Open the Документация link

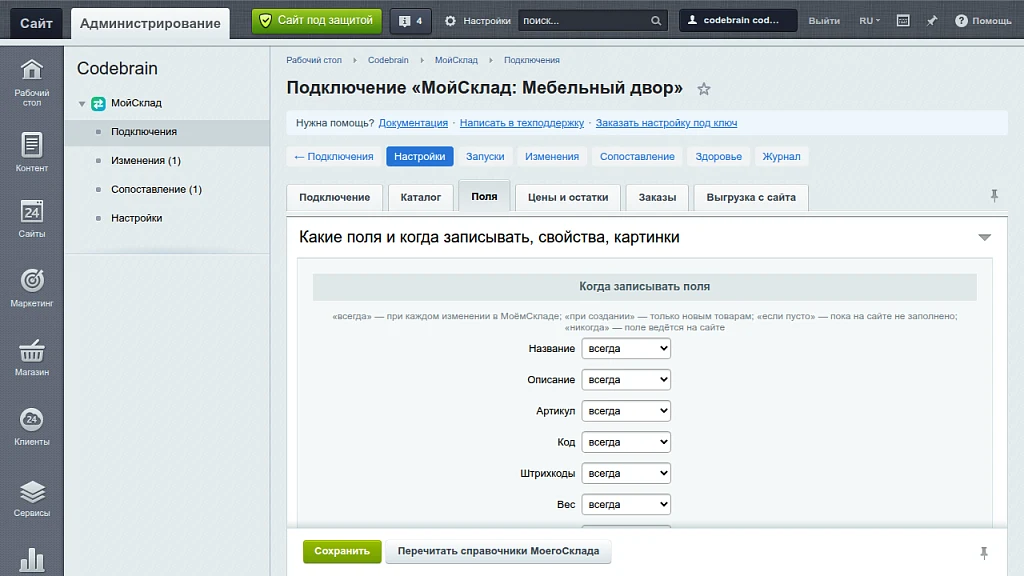pyautogui.click(x=413, y=123)
